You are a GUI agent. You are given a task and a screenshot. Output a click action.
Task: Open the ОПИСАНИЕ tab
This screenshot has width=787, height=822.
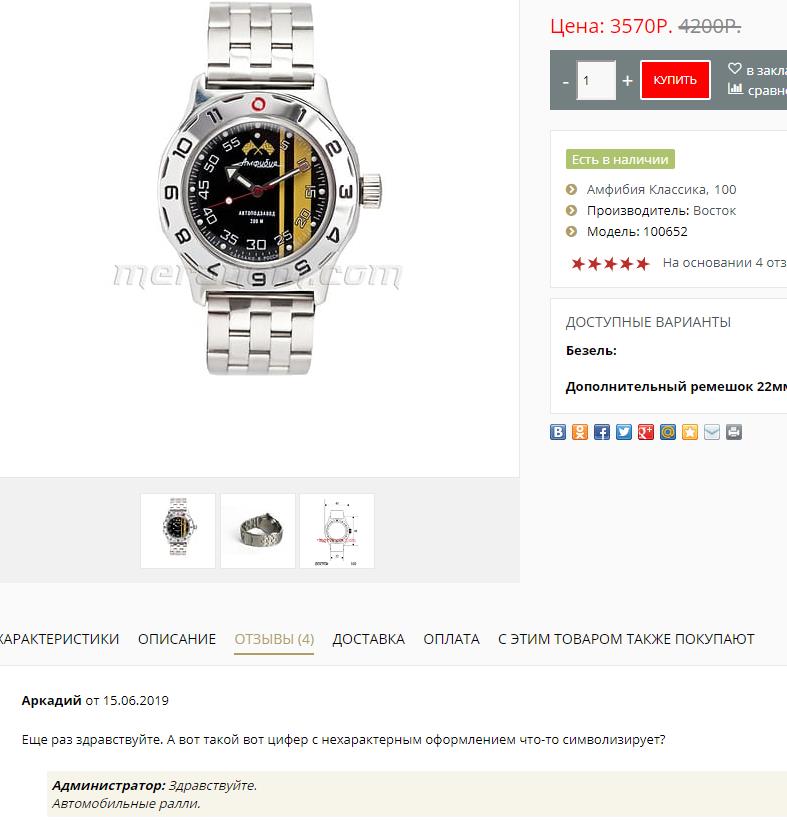coord(177,639)
